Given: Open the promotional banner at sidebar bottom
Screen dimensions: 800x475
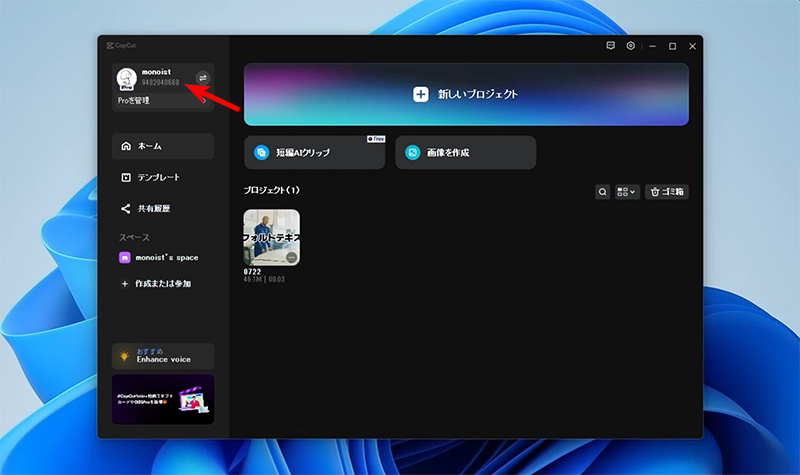Looking at the screenshot, I should [x=163, y=399].
